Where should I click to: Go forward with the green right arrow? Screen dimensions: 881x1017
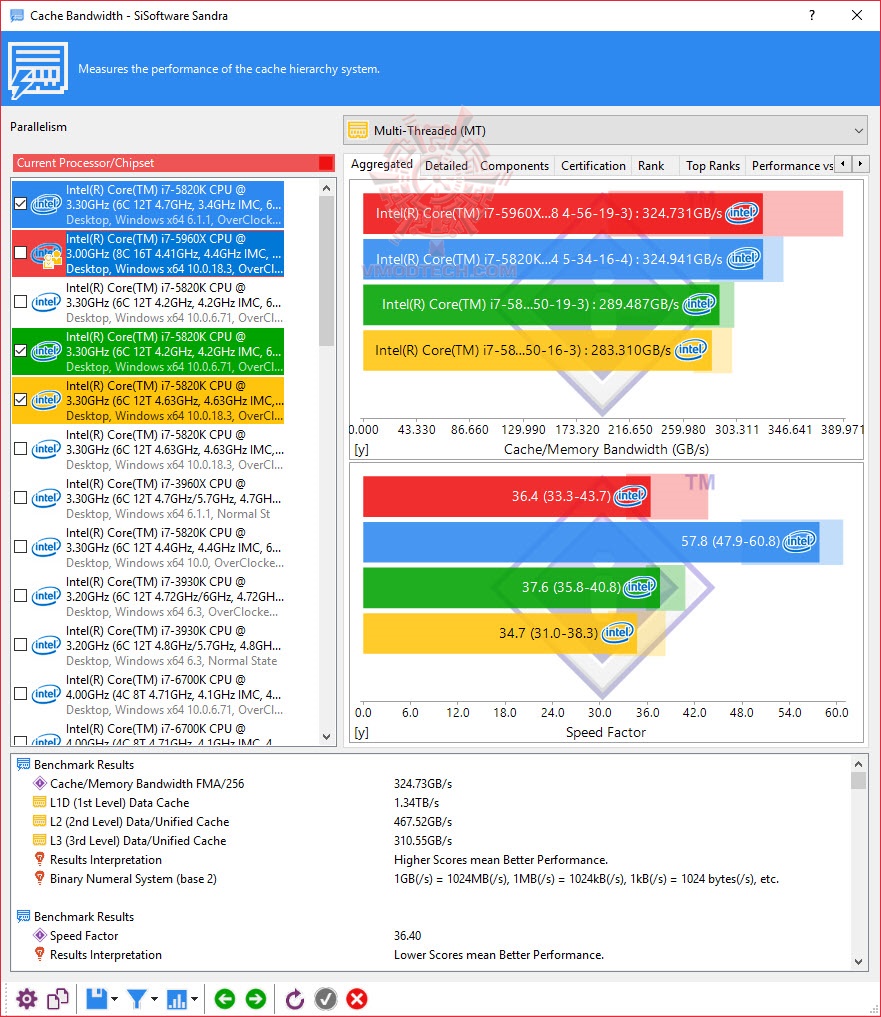[256, 999]
